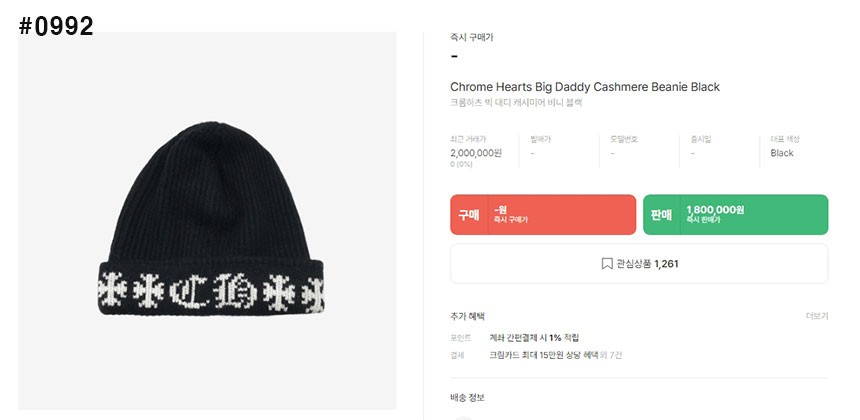Click the Chrome Hearts Big Daddy title
The width and height of the screenshot is (860, 420).
(x=584, y=87)
